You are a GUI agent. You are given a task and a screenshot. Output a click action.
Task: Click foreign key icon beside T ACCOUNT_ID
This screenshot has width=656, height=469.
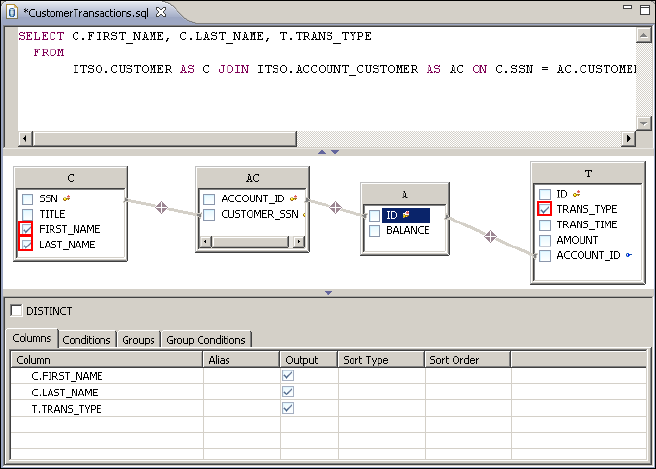click(628, 255)
